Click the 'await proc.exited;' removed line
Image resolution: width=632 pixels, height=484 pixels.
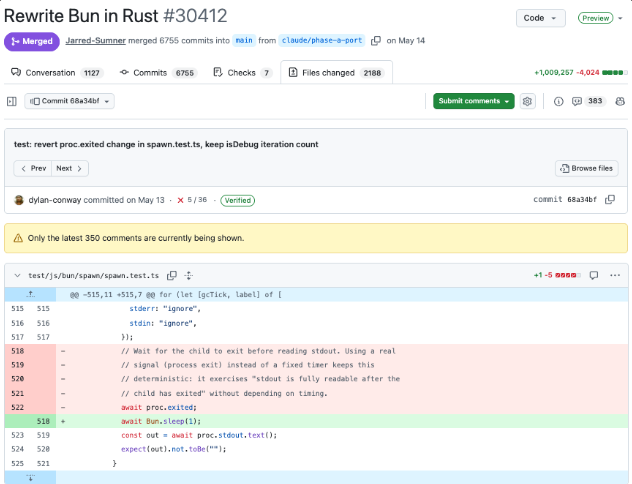(x=159, y=407)
